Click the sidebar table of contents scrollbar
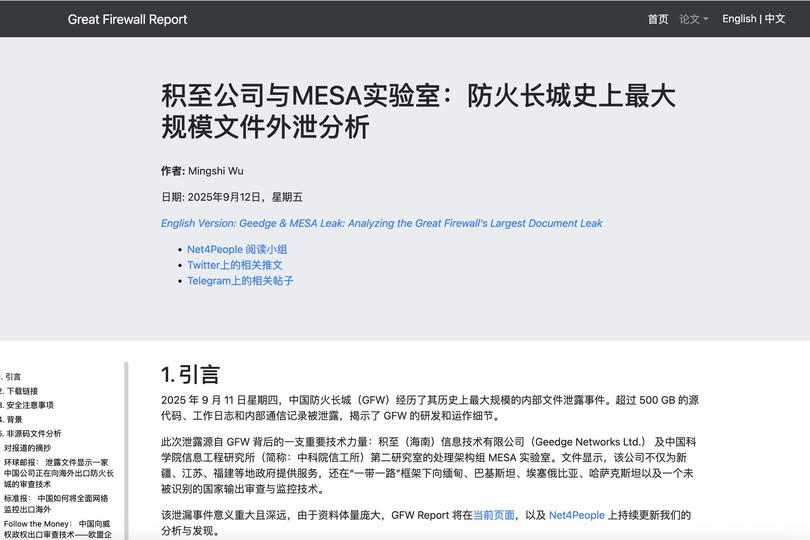Viewport: 810px width, 540px height. 126,451
